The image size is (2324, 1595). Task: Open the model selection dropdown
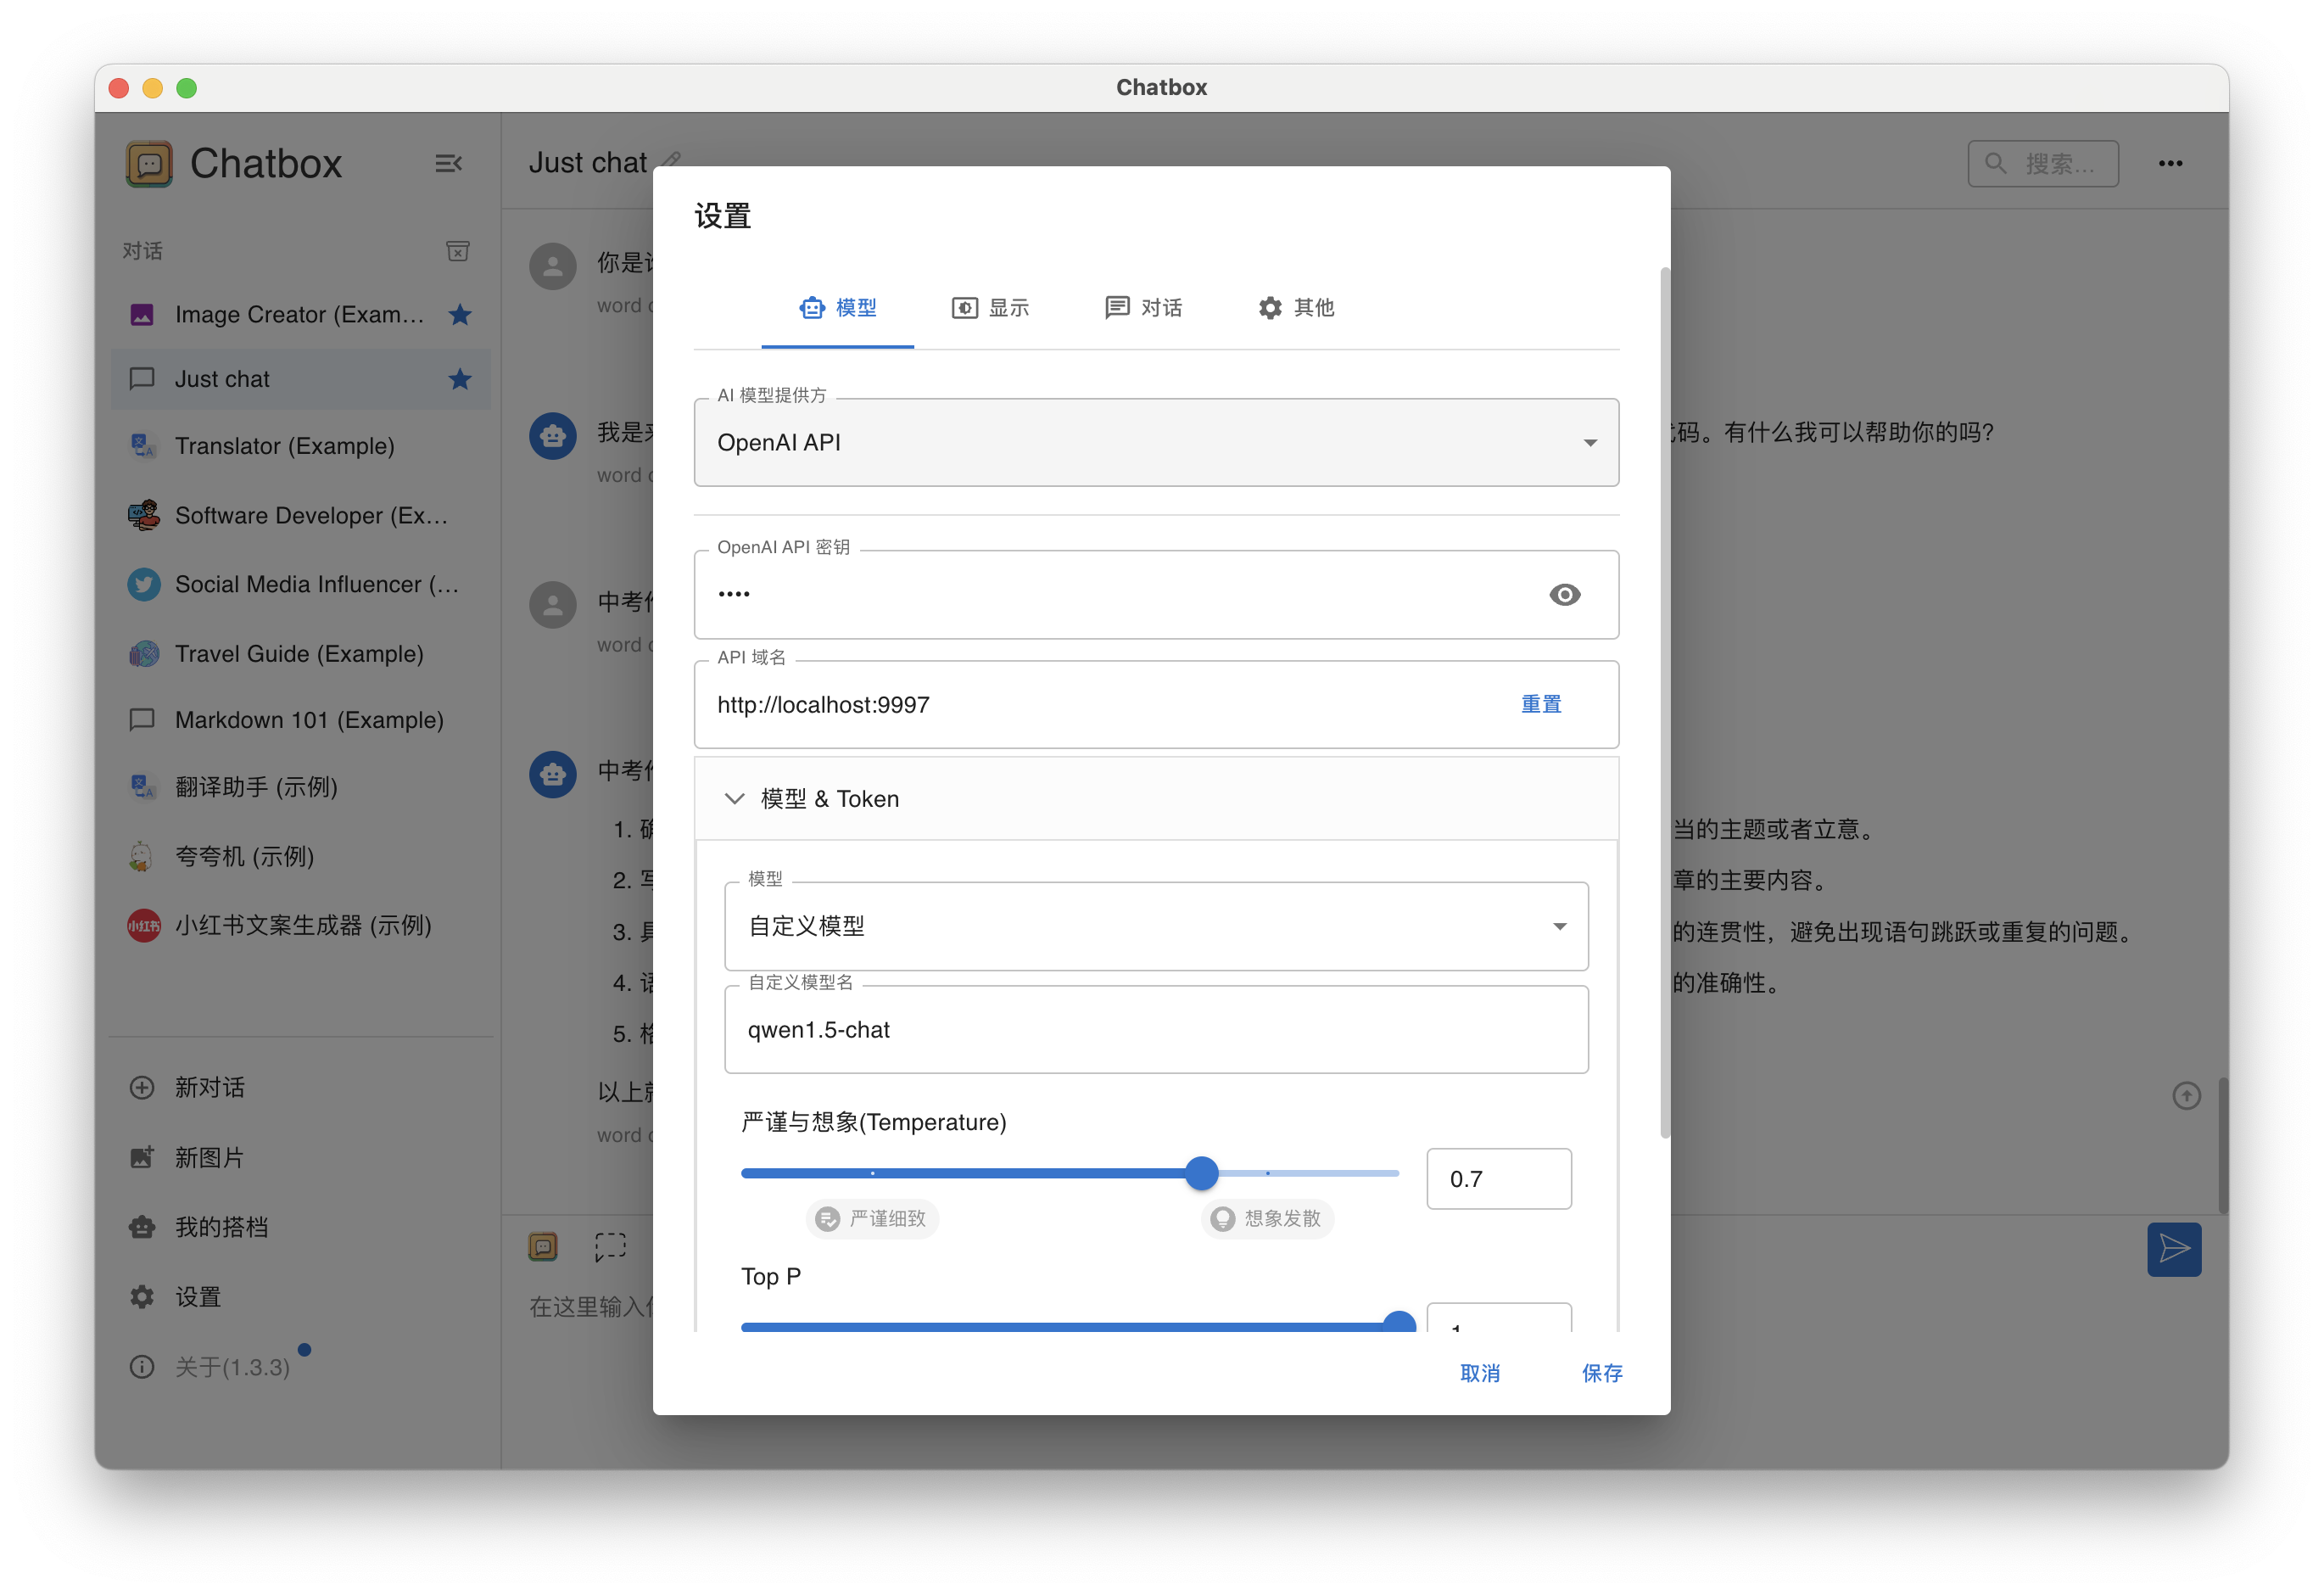(1156, 926)
